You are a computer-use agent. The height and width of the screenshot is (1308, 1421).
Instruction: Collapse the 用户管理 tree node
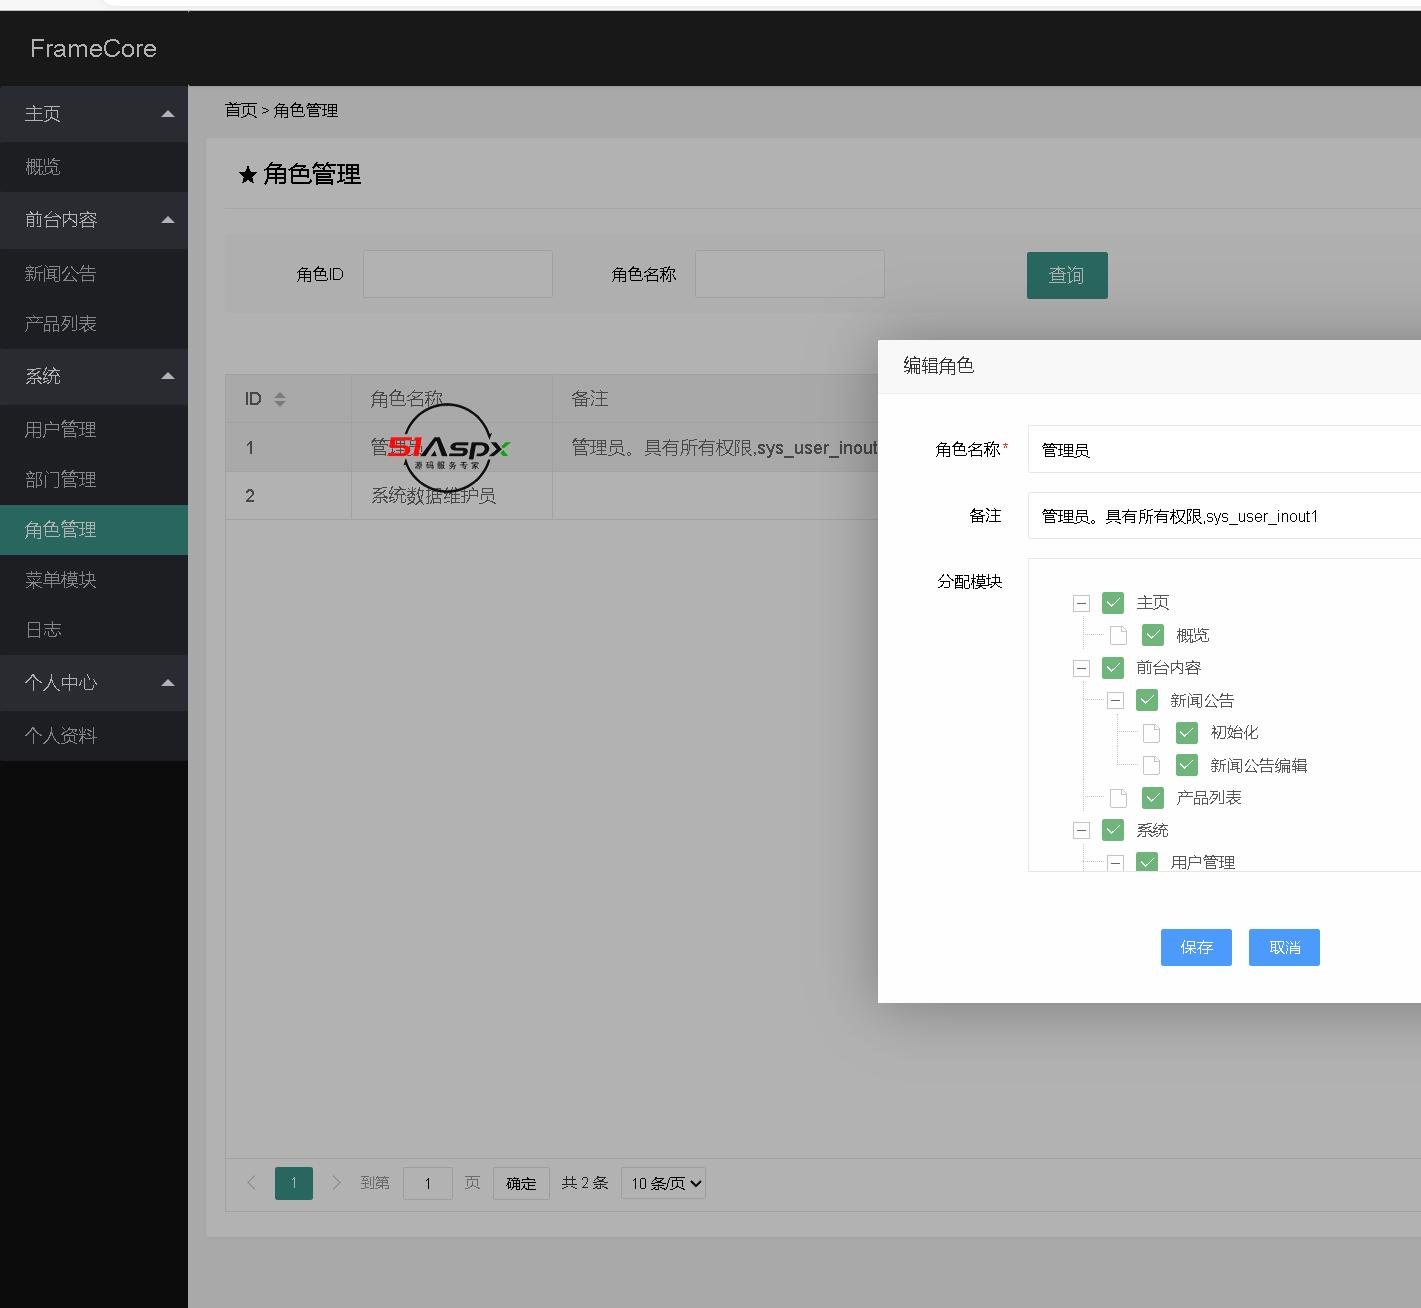click(1115, 862)
